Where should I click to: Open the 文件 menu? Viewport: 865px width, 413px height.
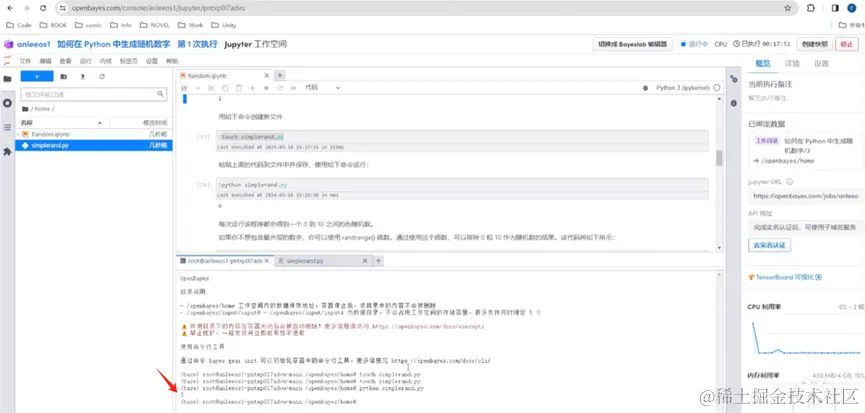point(25,61)
